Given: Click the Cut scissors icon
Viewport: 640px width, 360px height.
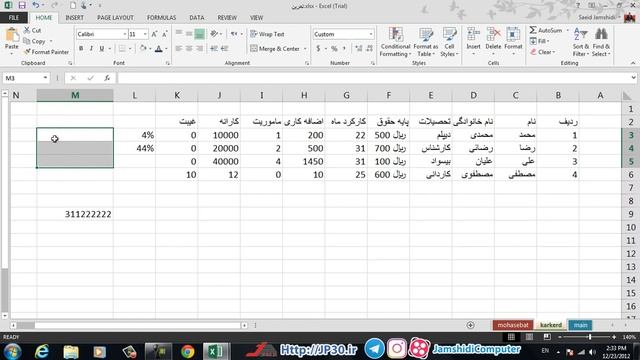Looking at the screenshot, I should (27, 30).
